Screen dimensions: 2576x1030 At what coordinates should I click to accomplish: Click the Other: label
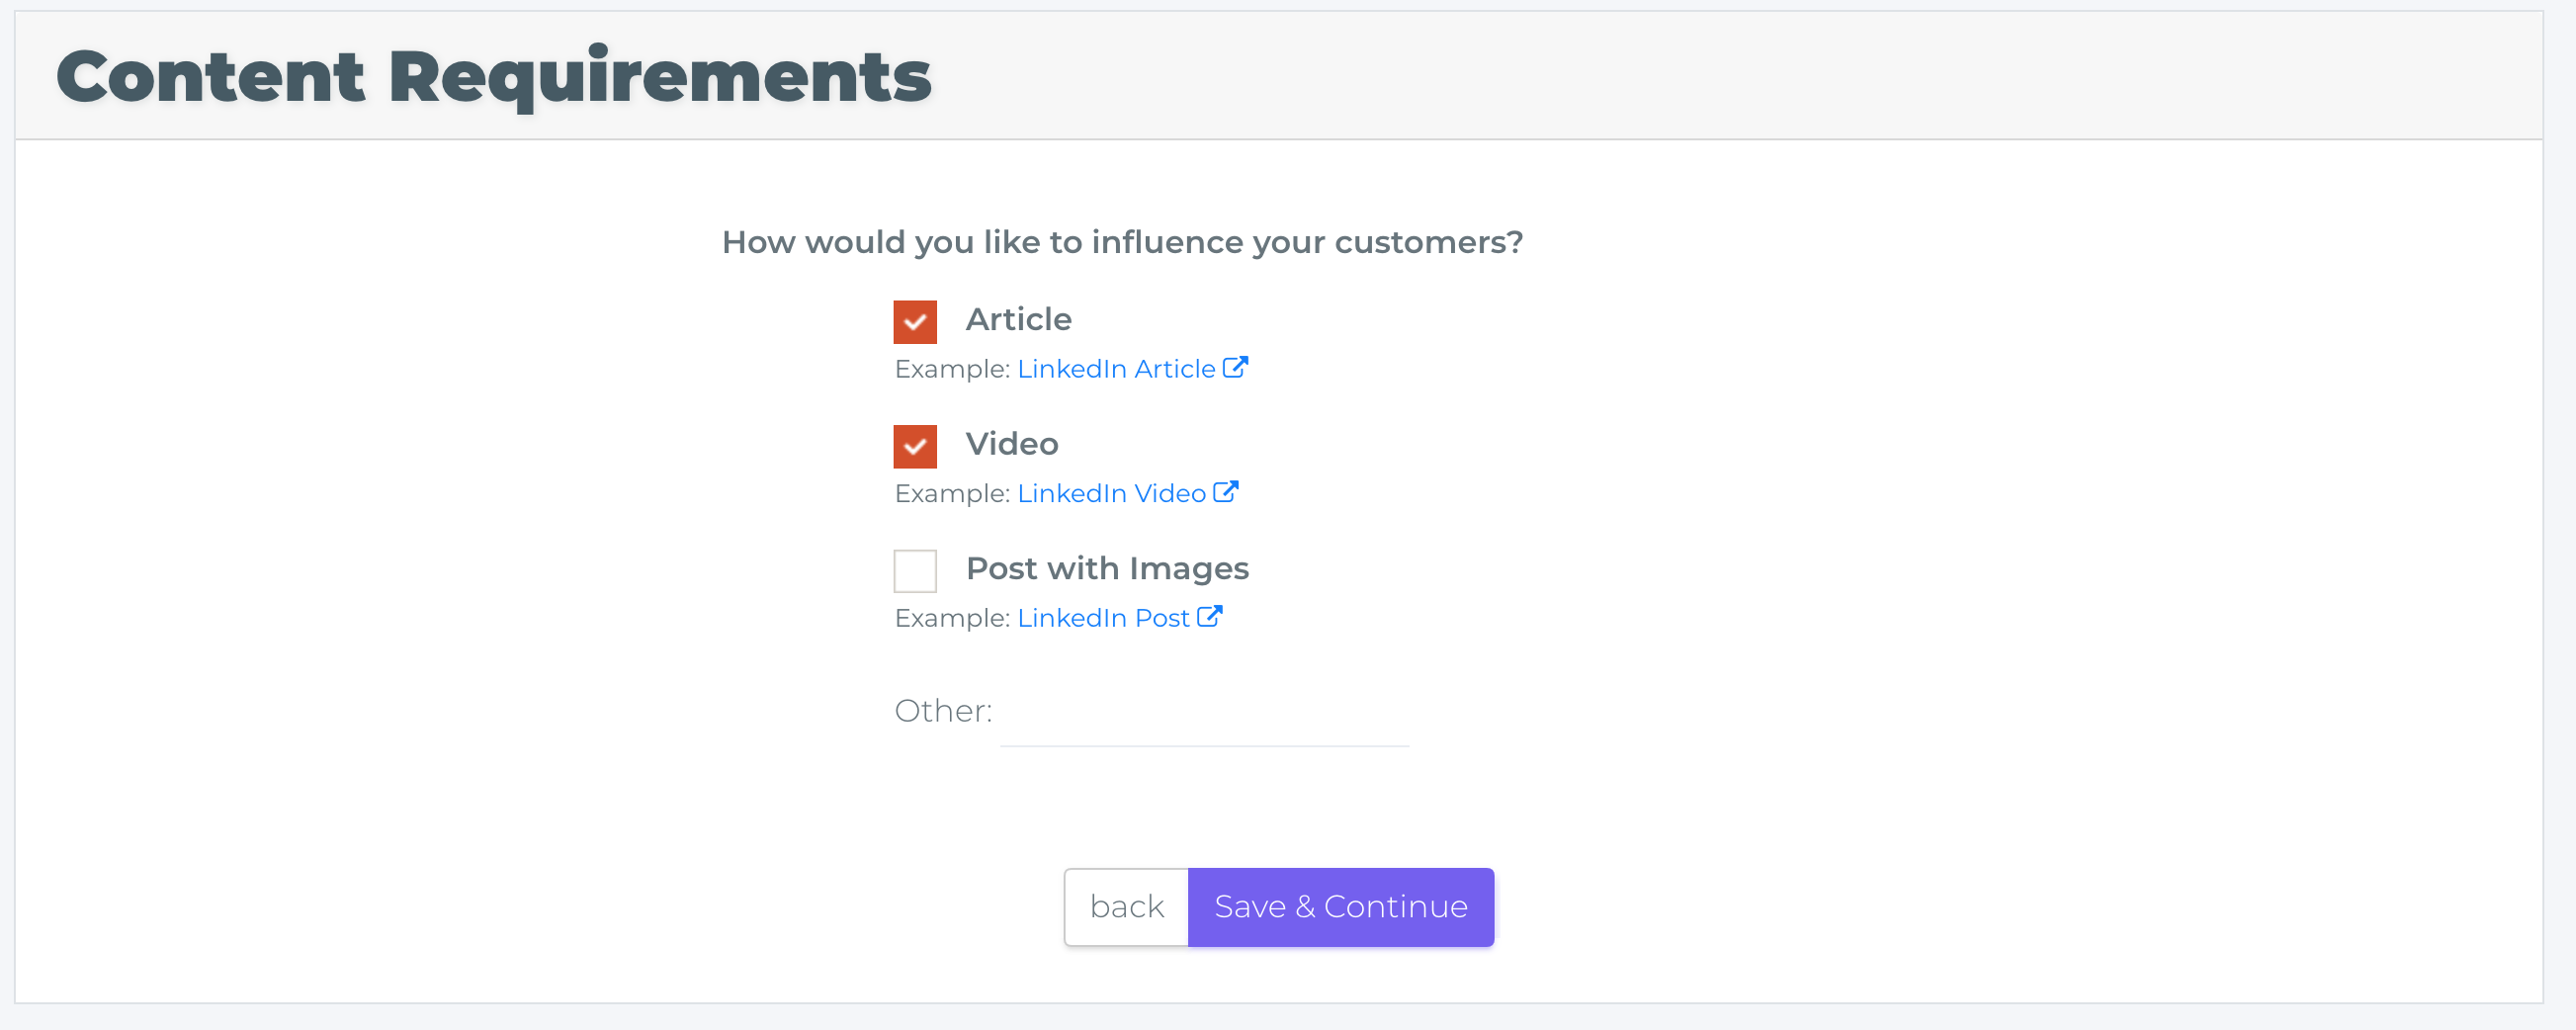(943, 711)
